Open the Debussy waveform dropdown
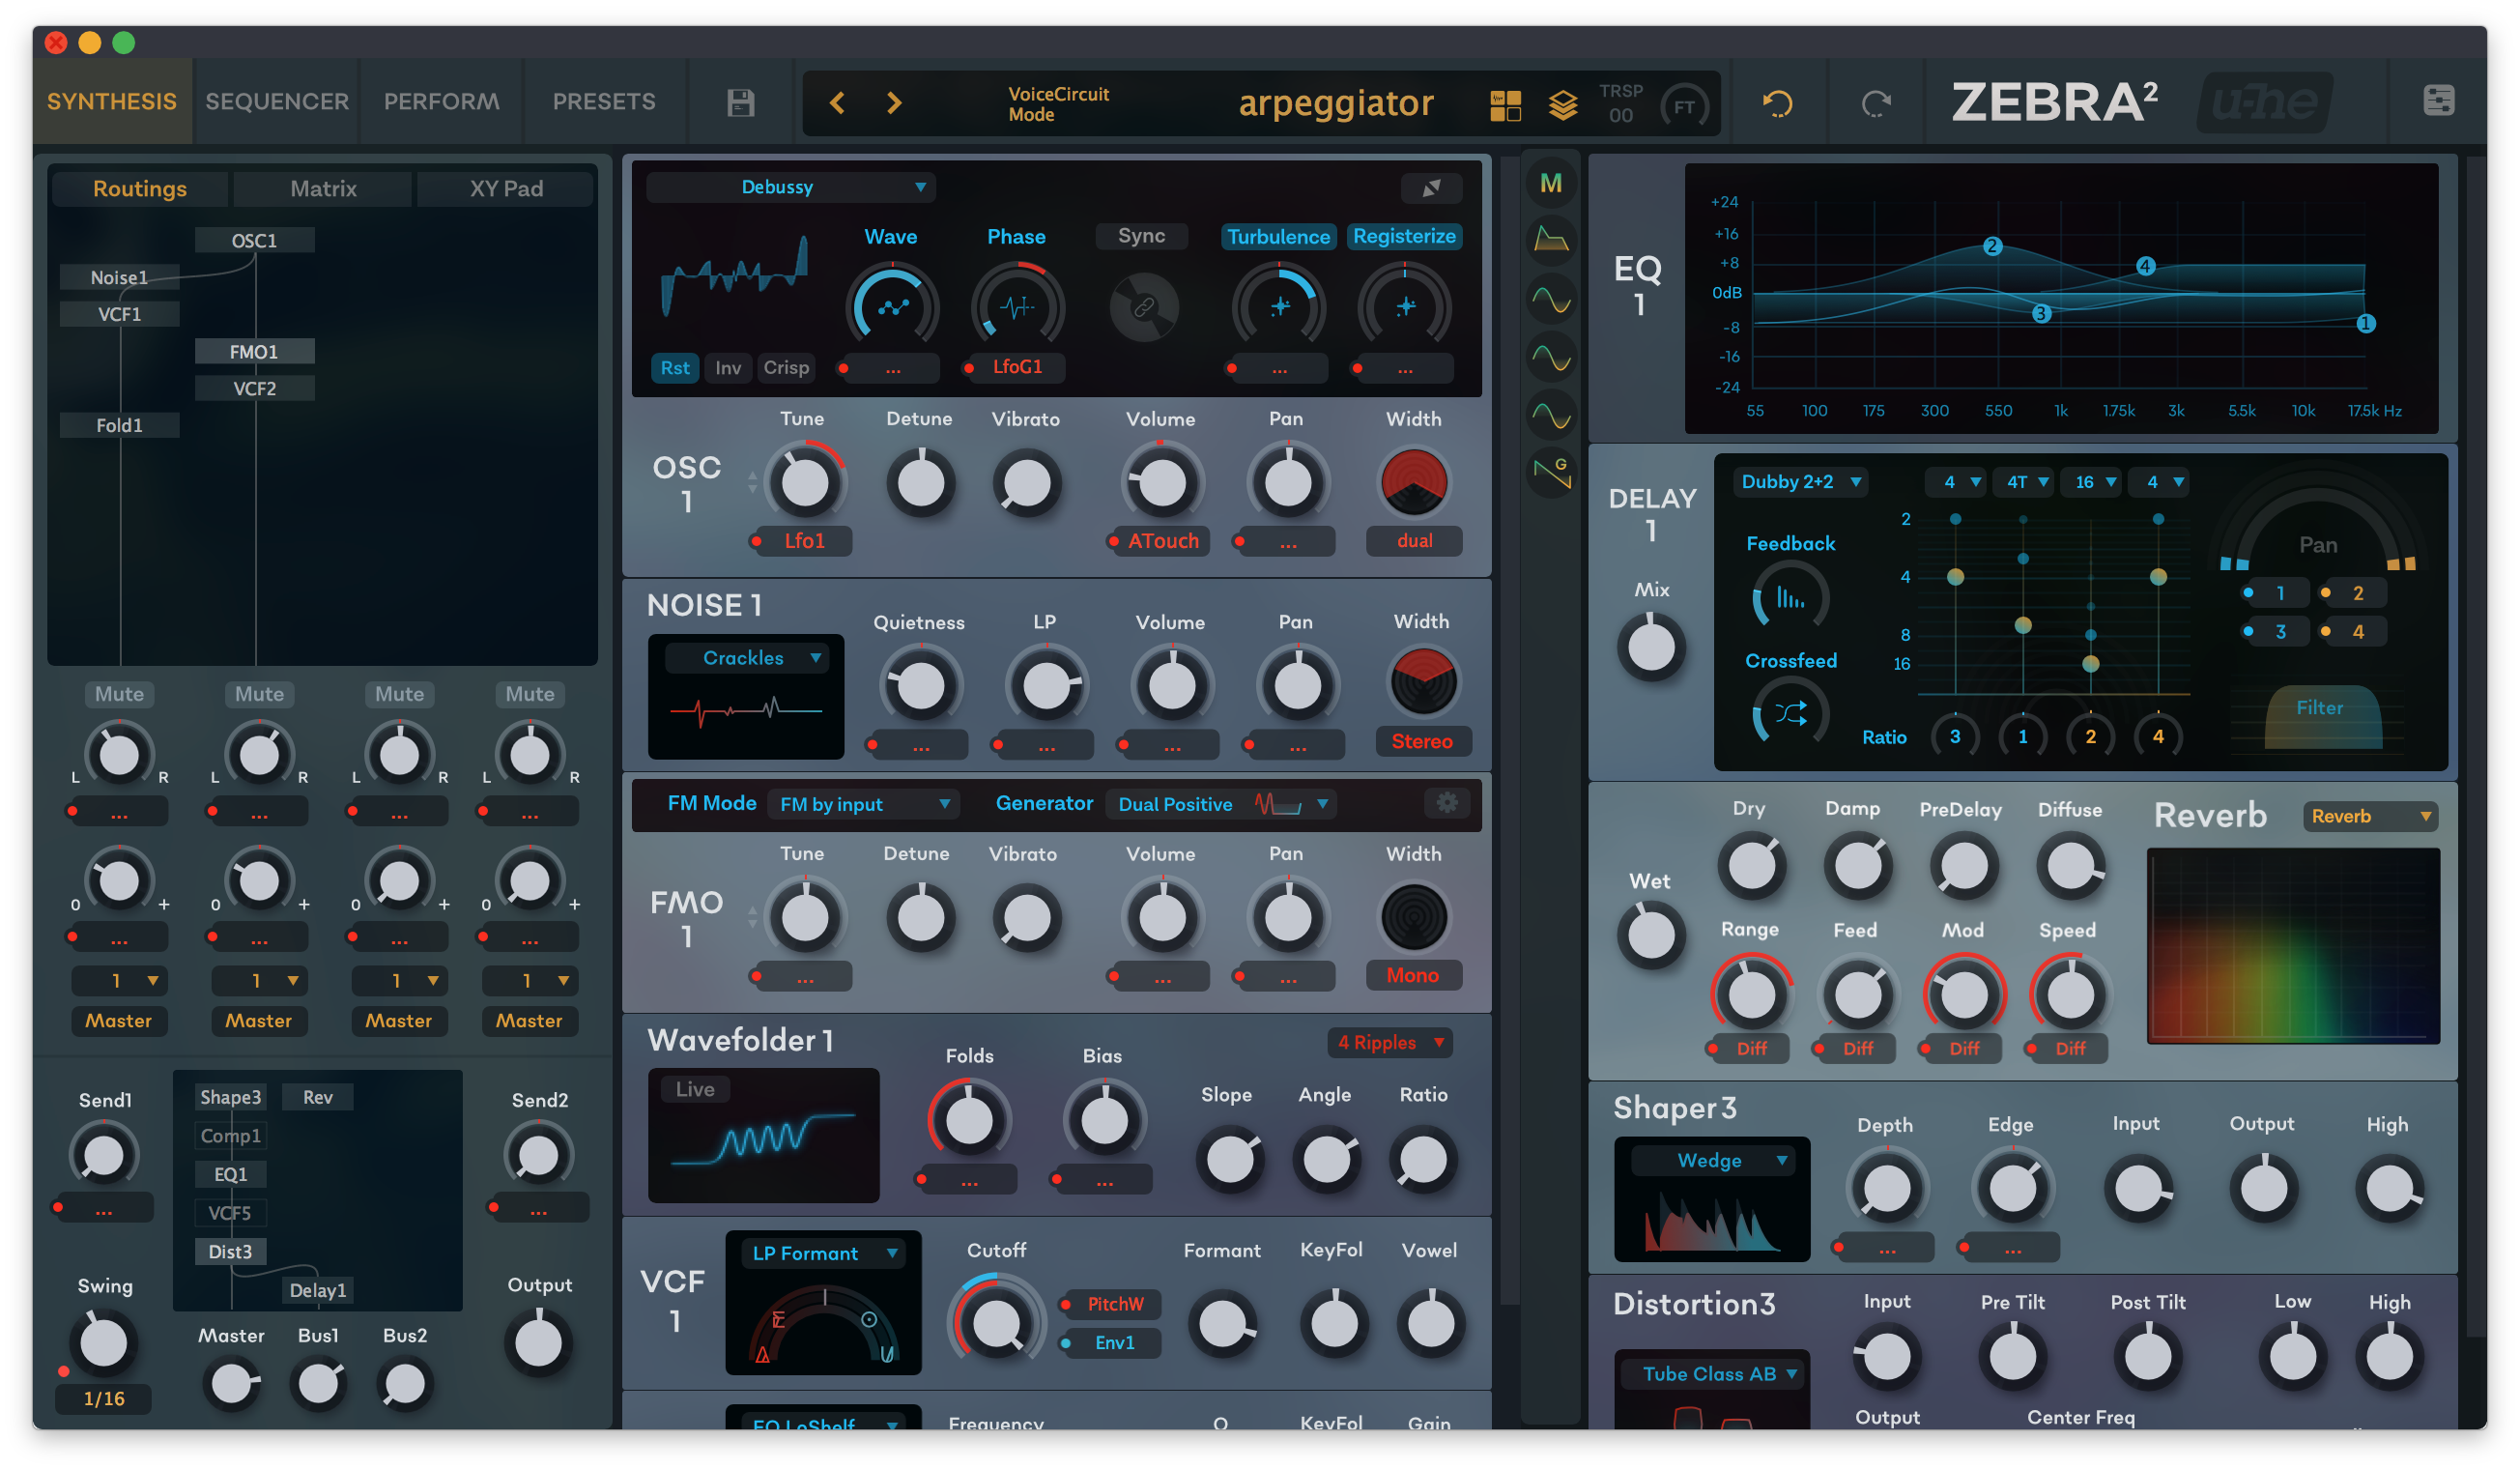2520x1469 pixels. pyautogui.click(x=790, y=187)
